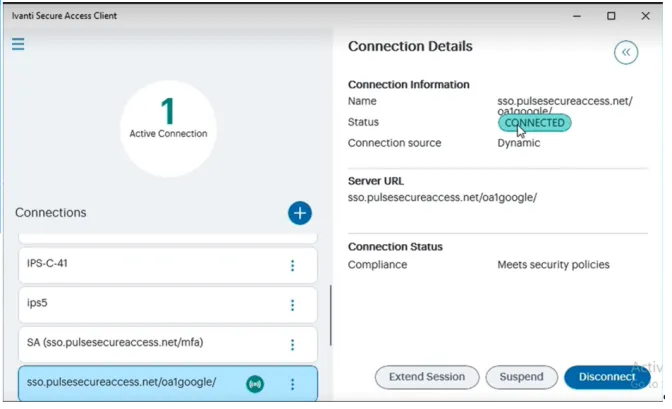Open options menu for ips5
The image size is (672, 409).
coord(292,305)
